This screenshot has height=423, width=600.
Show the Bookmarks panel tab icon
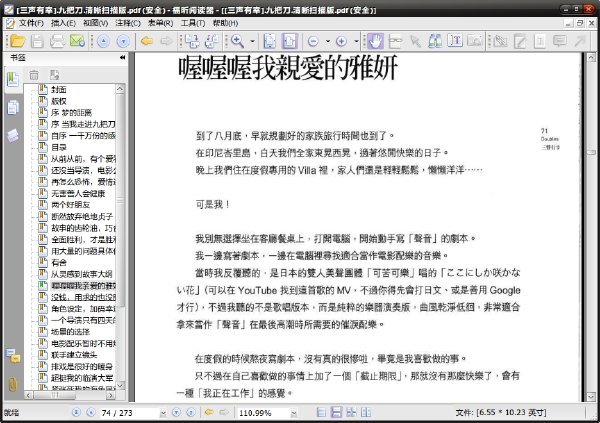[13, 79]
